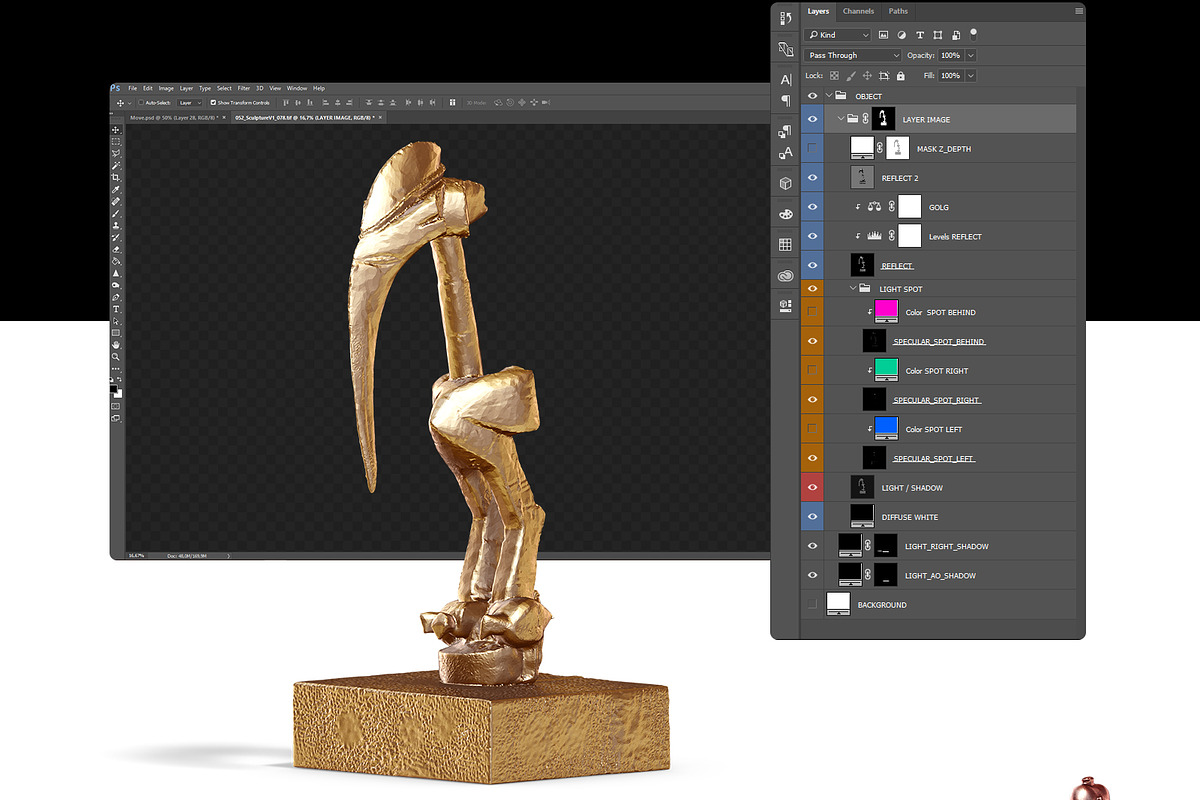This screenshot has width=1200, height=800.
Task: Show the Color SPOT BEHIND layer
Action: [812, 312]
